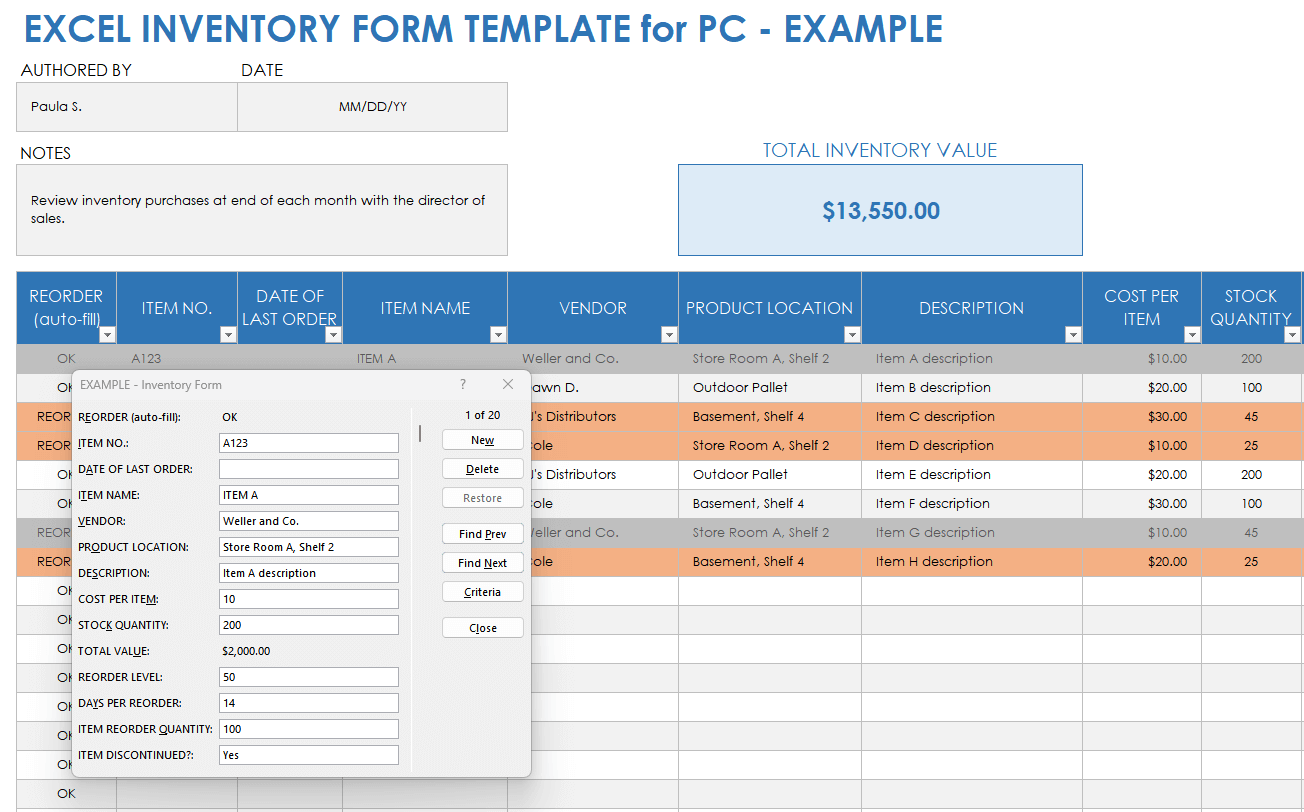This screenshot has width=1304, height=812.
Task: Click the New button to add a record
Action: click(x=482, y=439)
